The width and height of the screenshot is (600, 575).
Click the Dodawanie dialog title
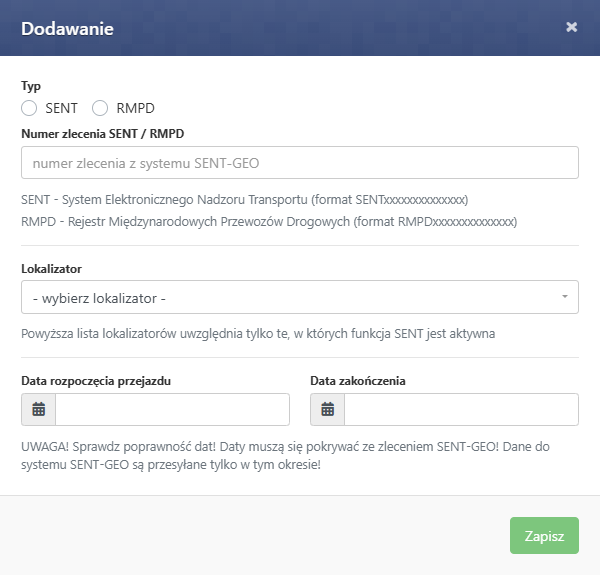tap(67, 29)
